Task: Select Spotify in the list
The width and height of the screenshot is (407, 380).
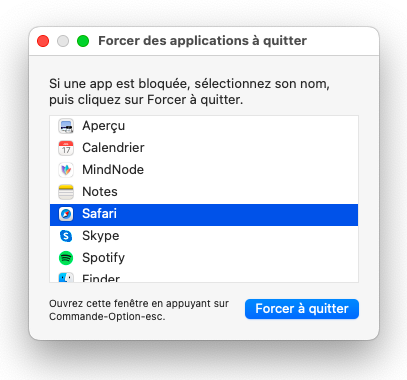Action: (204, 258)
